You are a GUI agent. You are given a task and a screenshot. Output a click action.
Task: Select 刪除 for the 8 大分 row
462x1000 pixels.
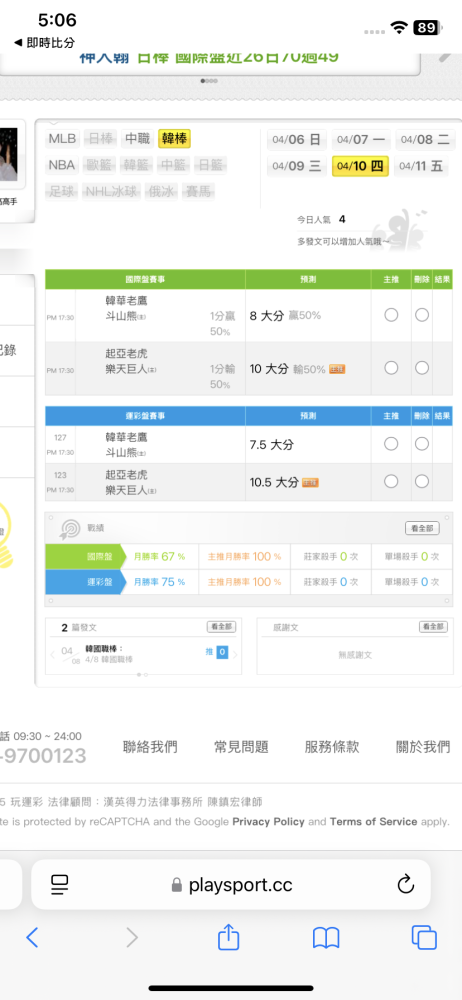[x=422, y=315]
